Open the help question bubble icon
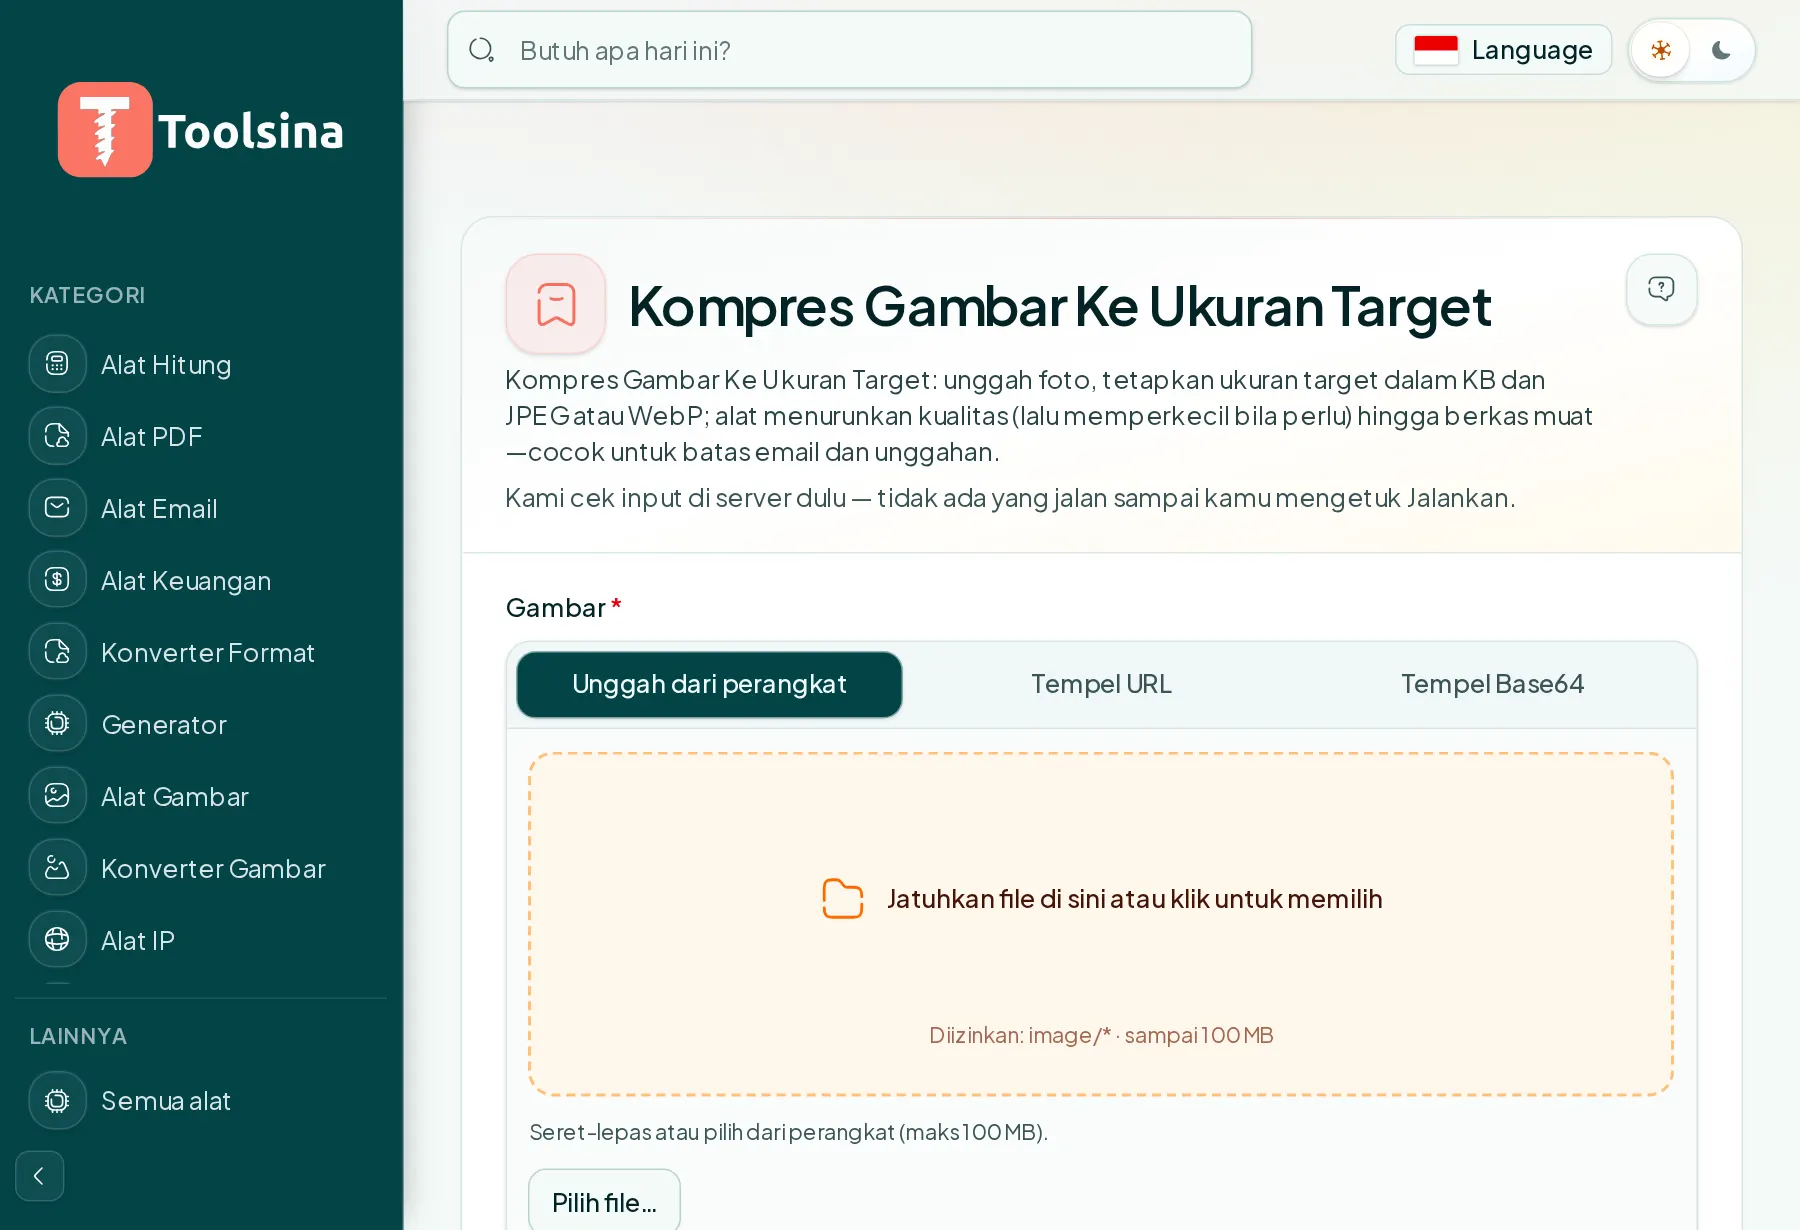This screenshot has width=1800, height=1230. coord(1661,289)
